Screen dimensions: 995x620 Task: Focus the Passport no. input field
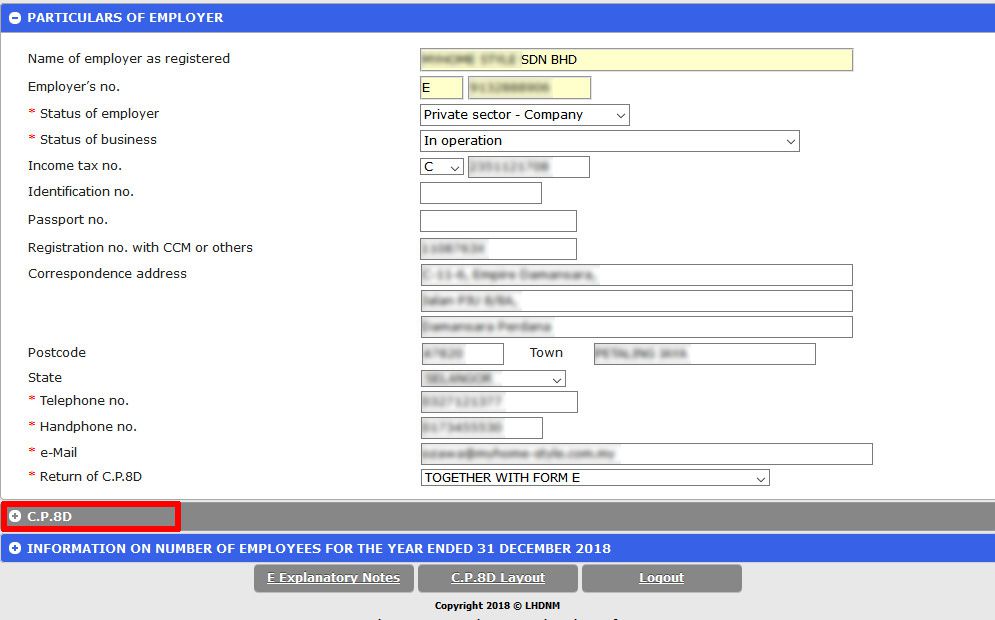click(498, 221)
